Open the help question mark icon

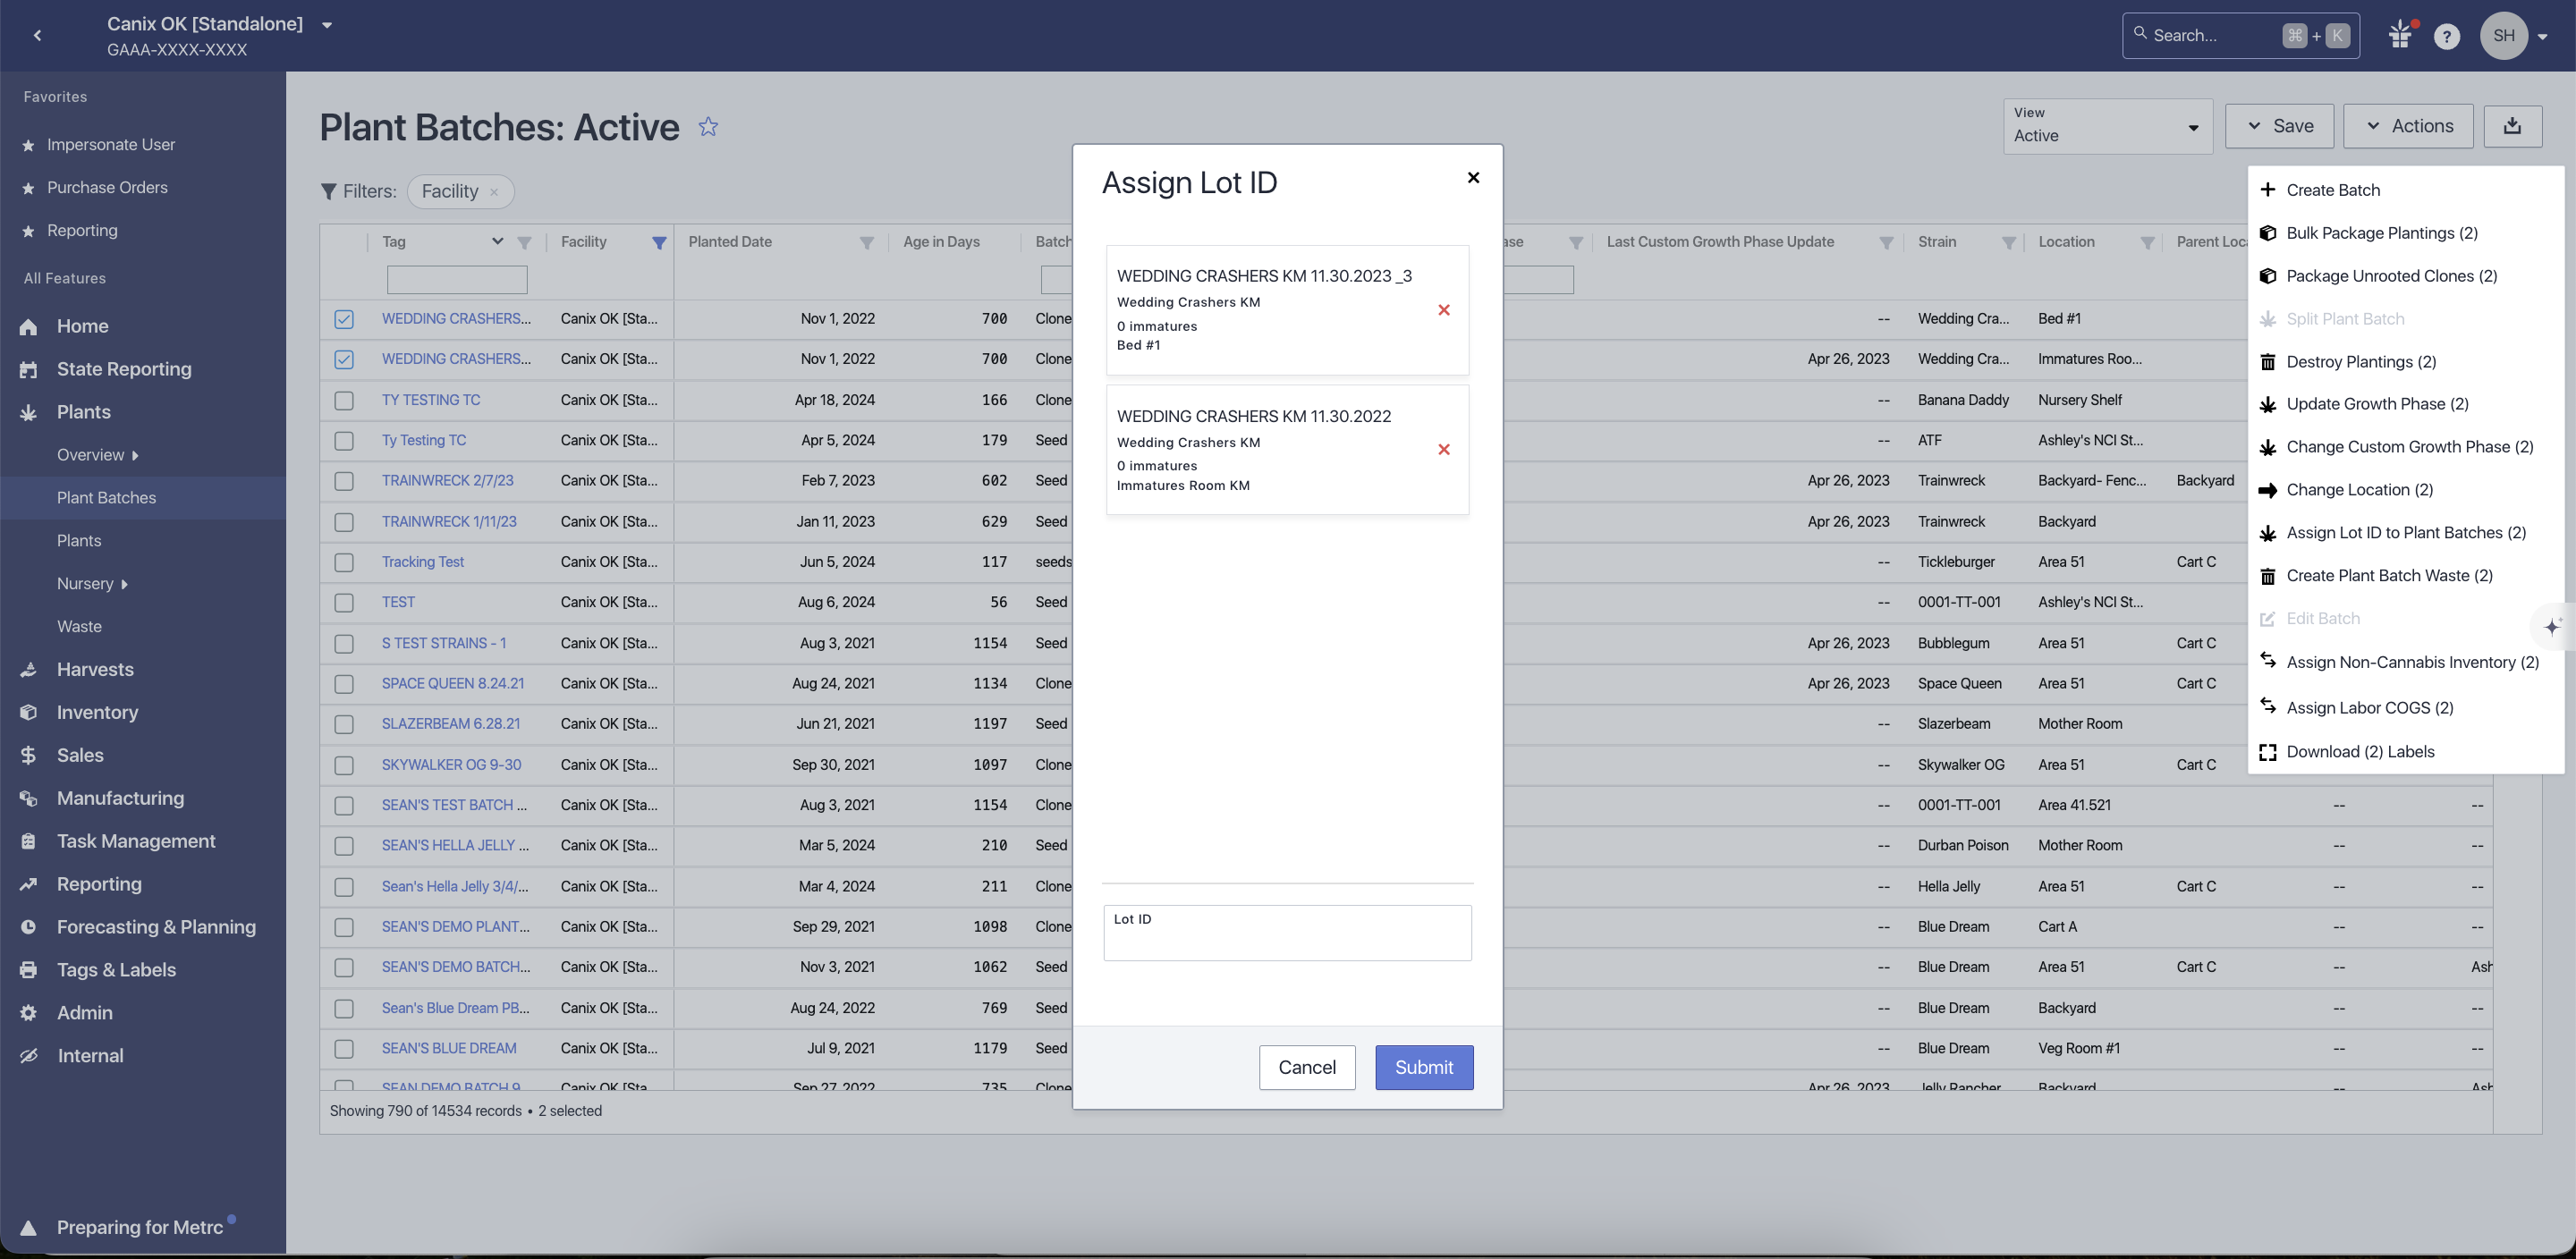point(2446,36)
